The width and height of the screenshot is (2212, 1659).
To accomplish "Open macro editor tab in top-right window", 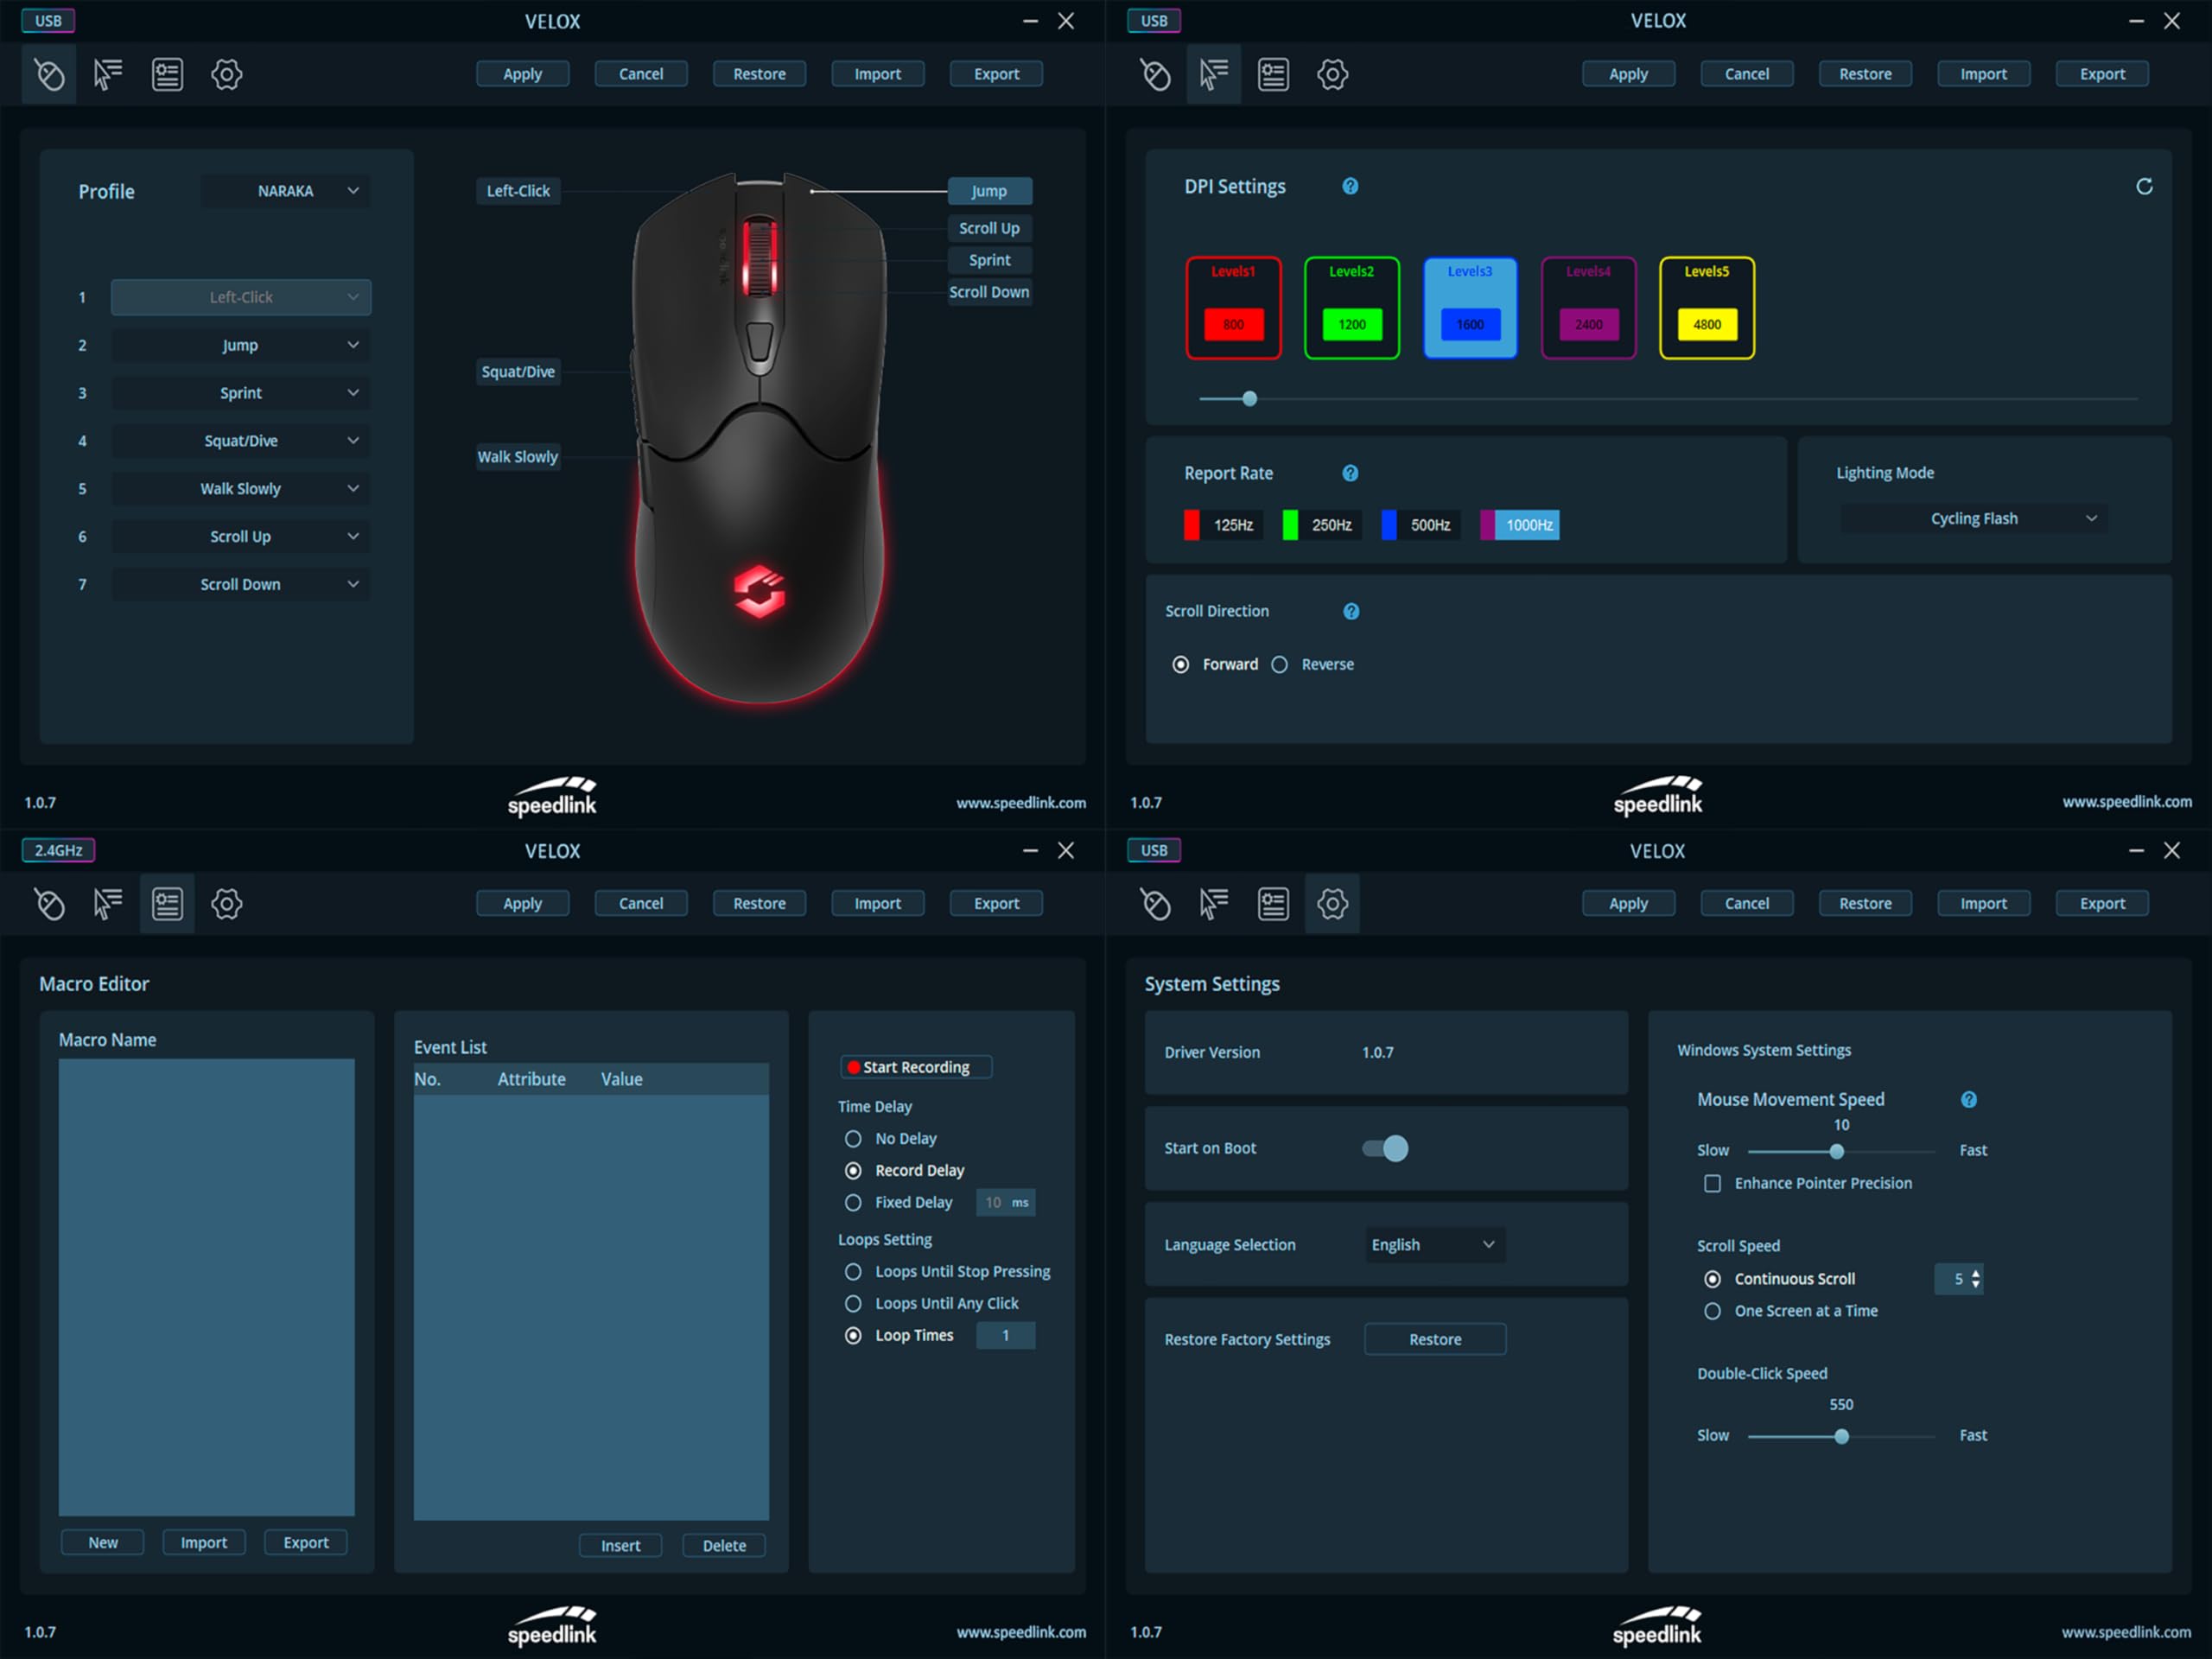I will coord(1273,74).
